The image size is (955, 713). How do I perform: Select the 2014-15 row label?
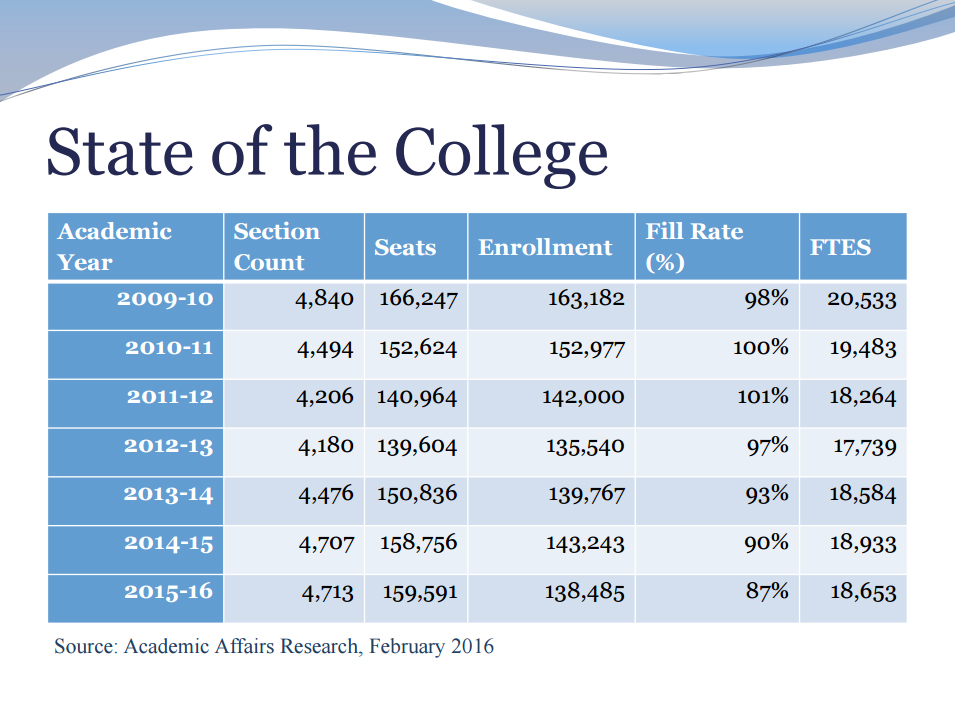[136, 550]
